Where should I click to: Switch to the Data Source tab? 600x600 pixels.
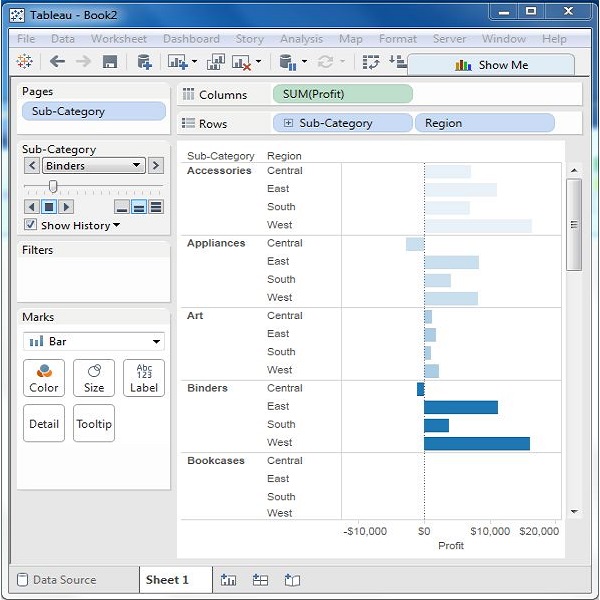coord(56,580)
